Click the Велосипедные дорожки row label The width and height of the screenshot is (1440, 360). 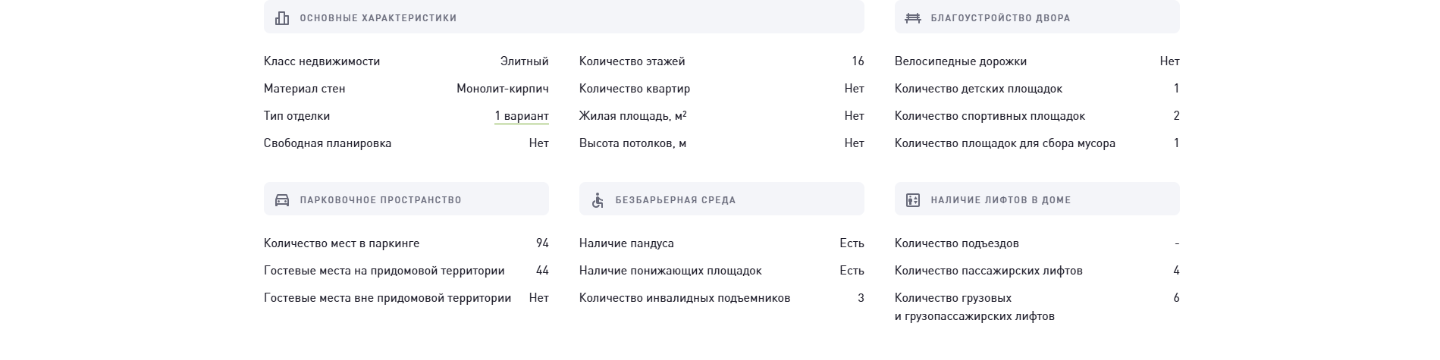(x=961, y=61)
